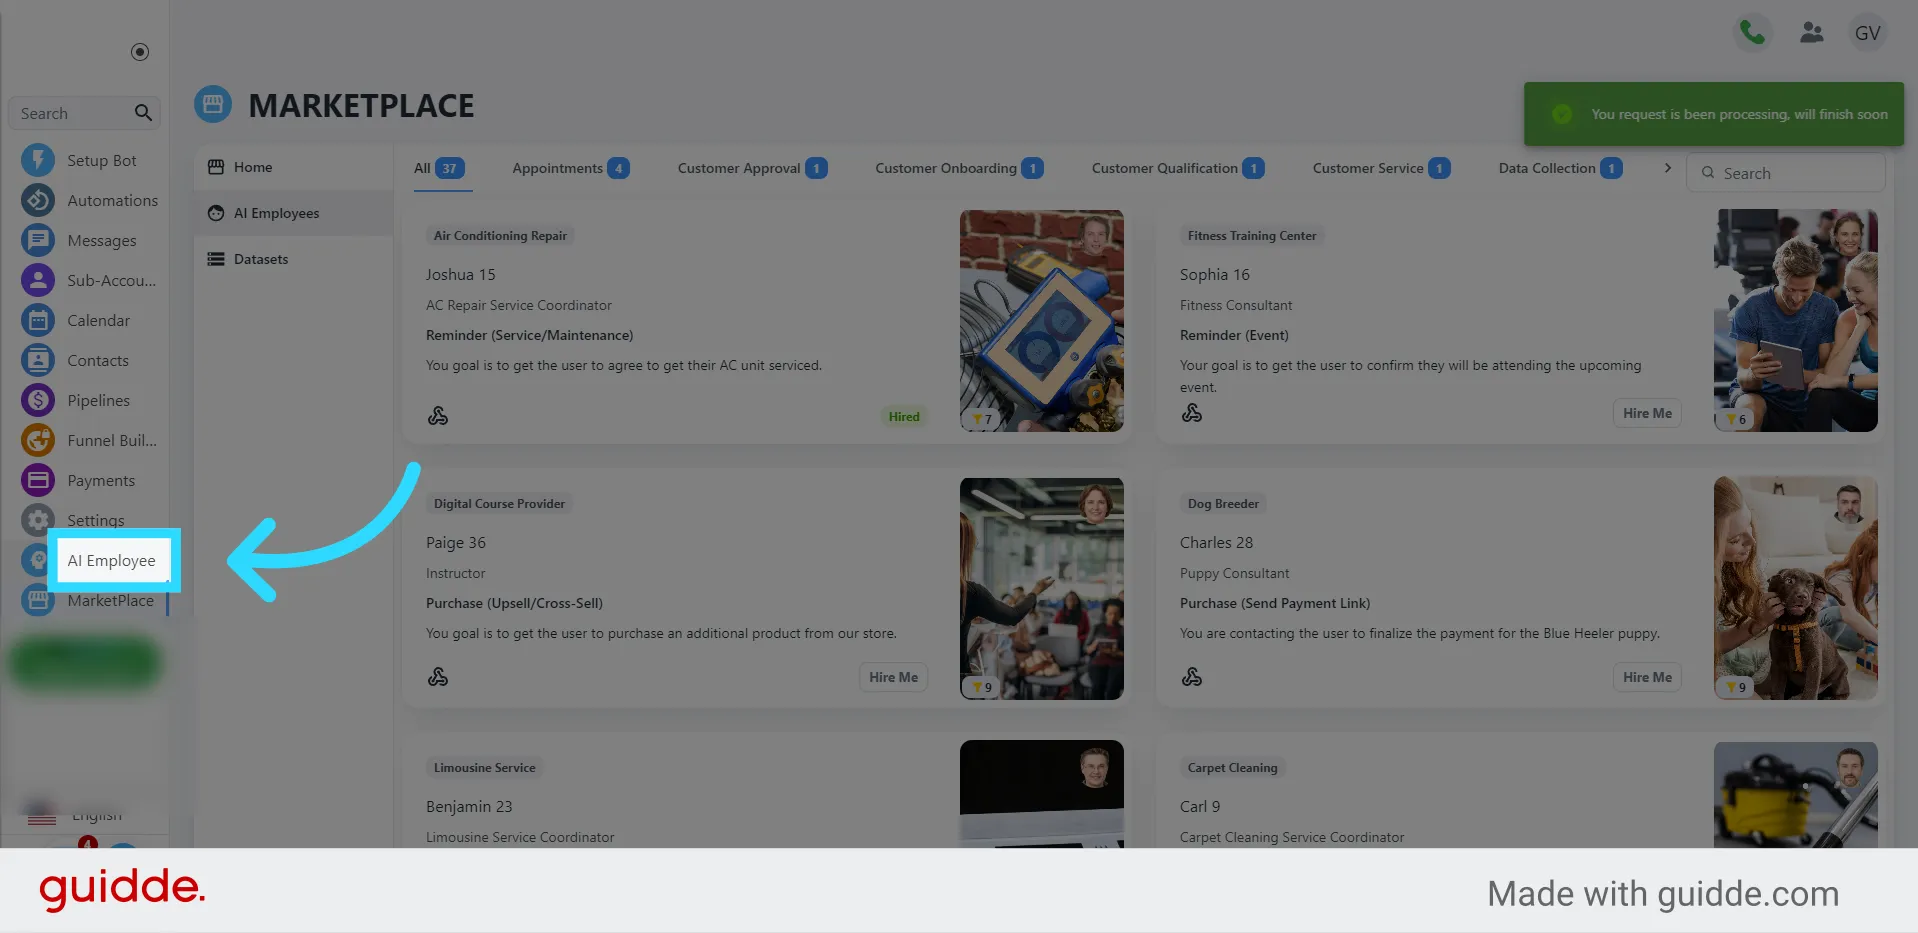The height and width of the screenshot is (933, 1918).
Task: Open the Charles 28 puppy photo
Action: (1795, 588)
